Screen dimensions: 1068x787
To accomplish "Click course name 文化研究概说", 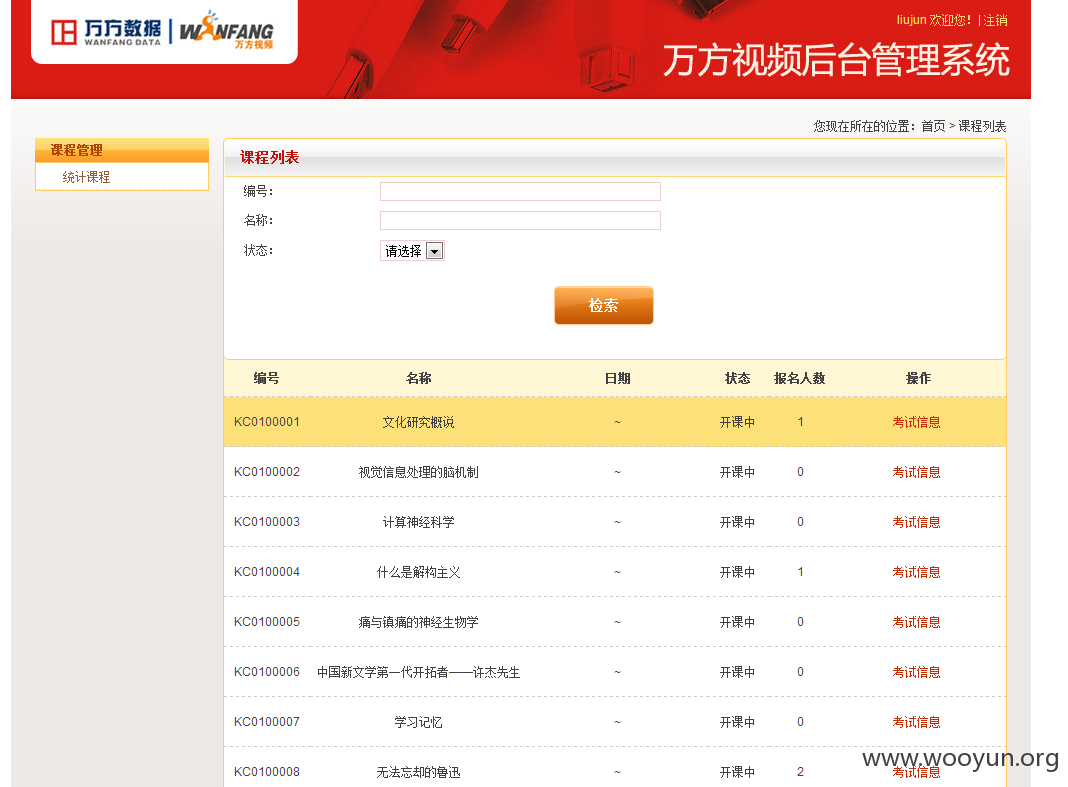I will click(x=418, y=422).
